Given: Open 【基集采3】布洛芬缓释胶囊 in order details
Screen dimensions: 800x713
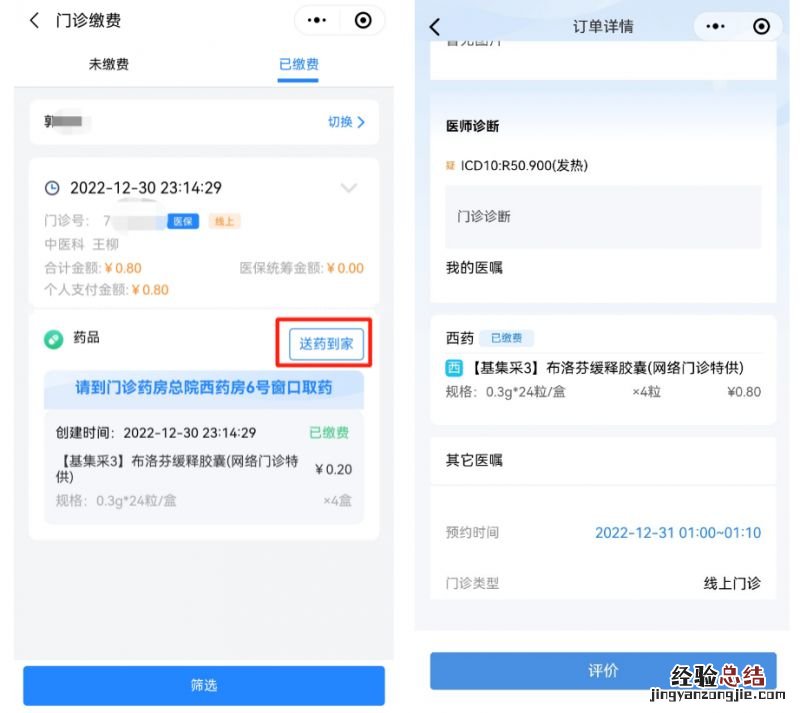Looking at the screenshot, I should click(606, 367).
